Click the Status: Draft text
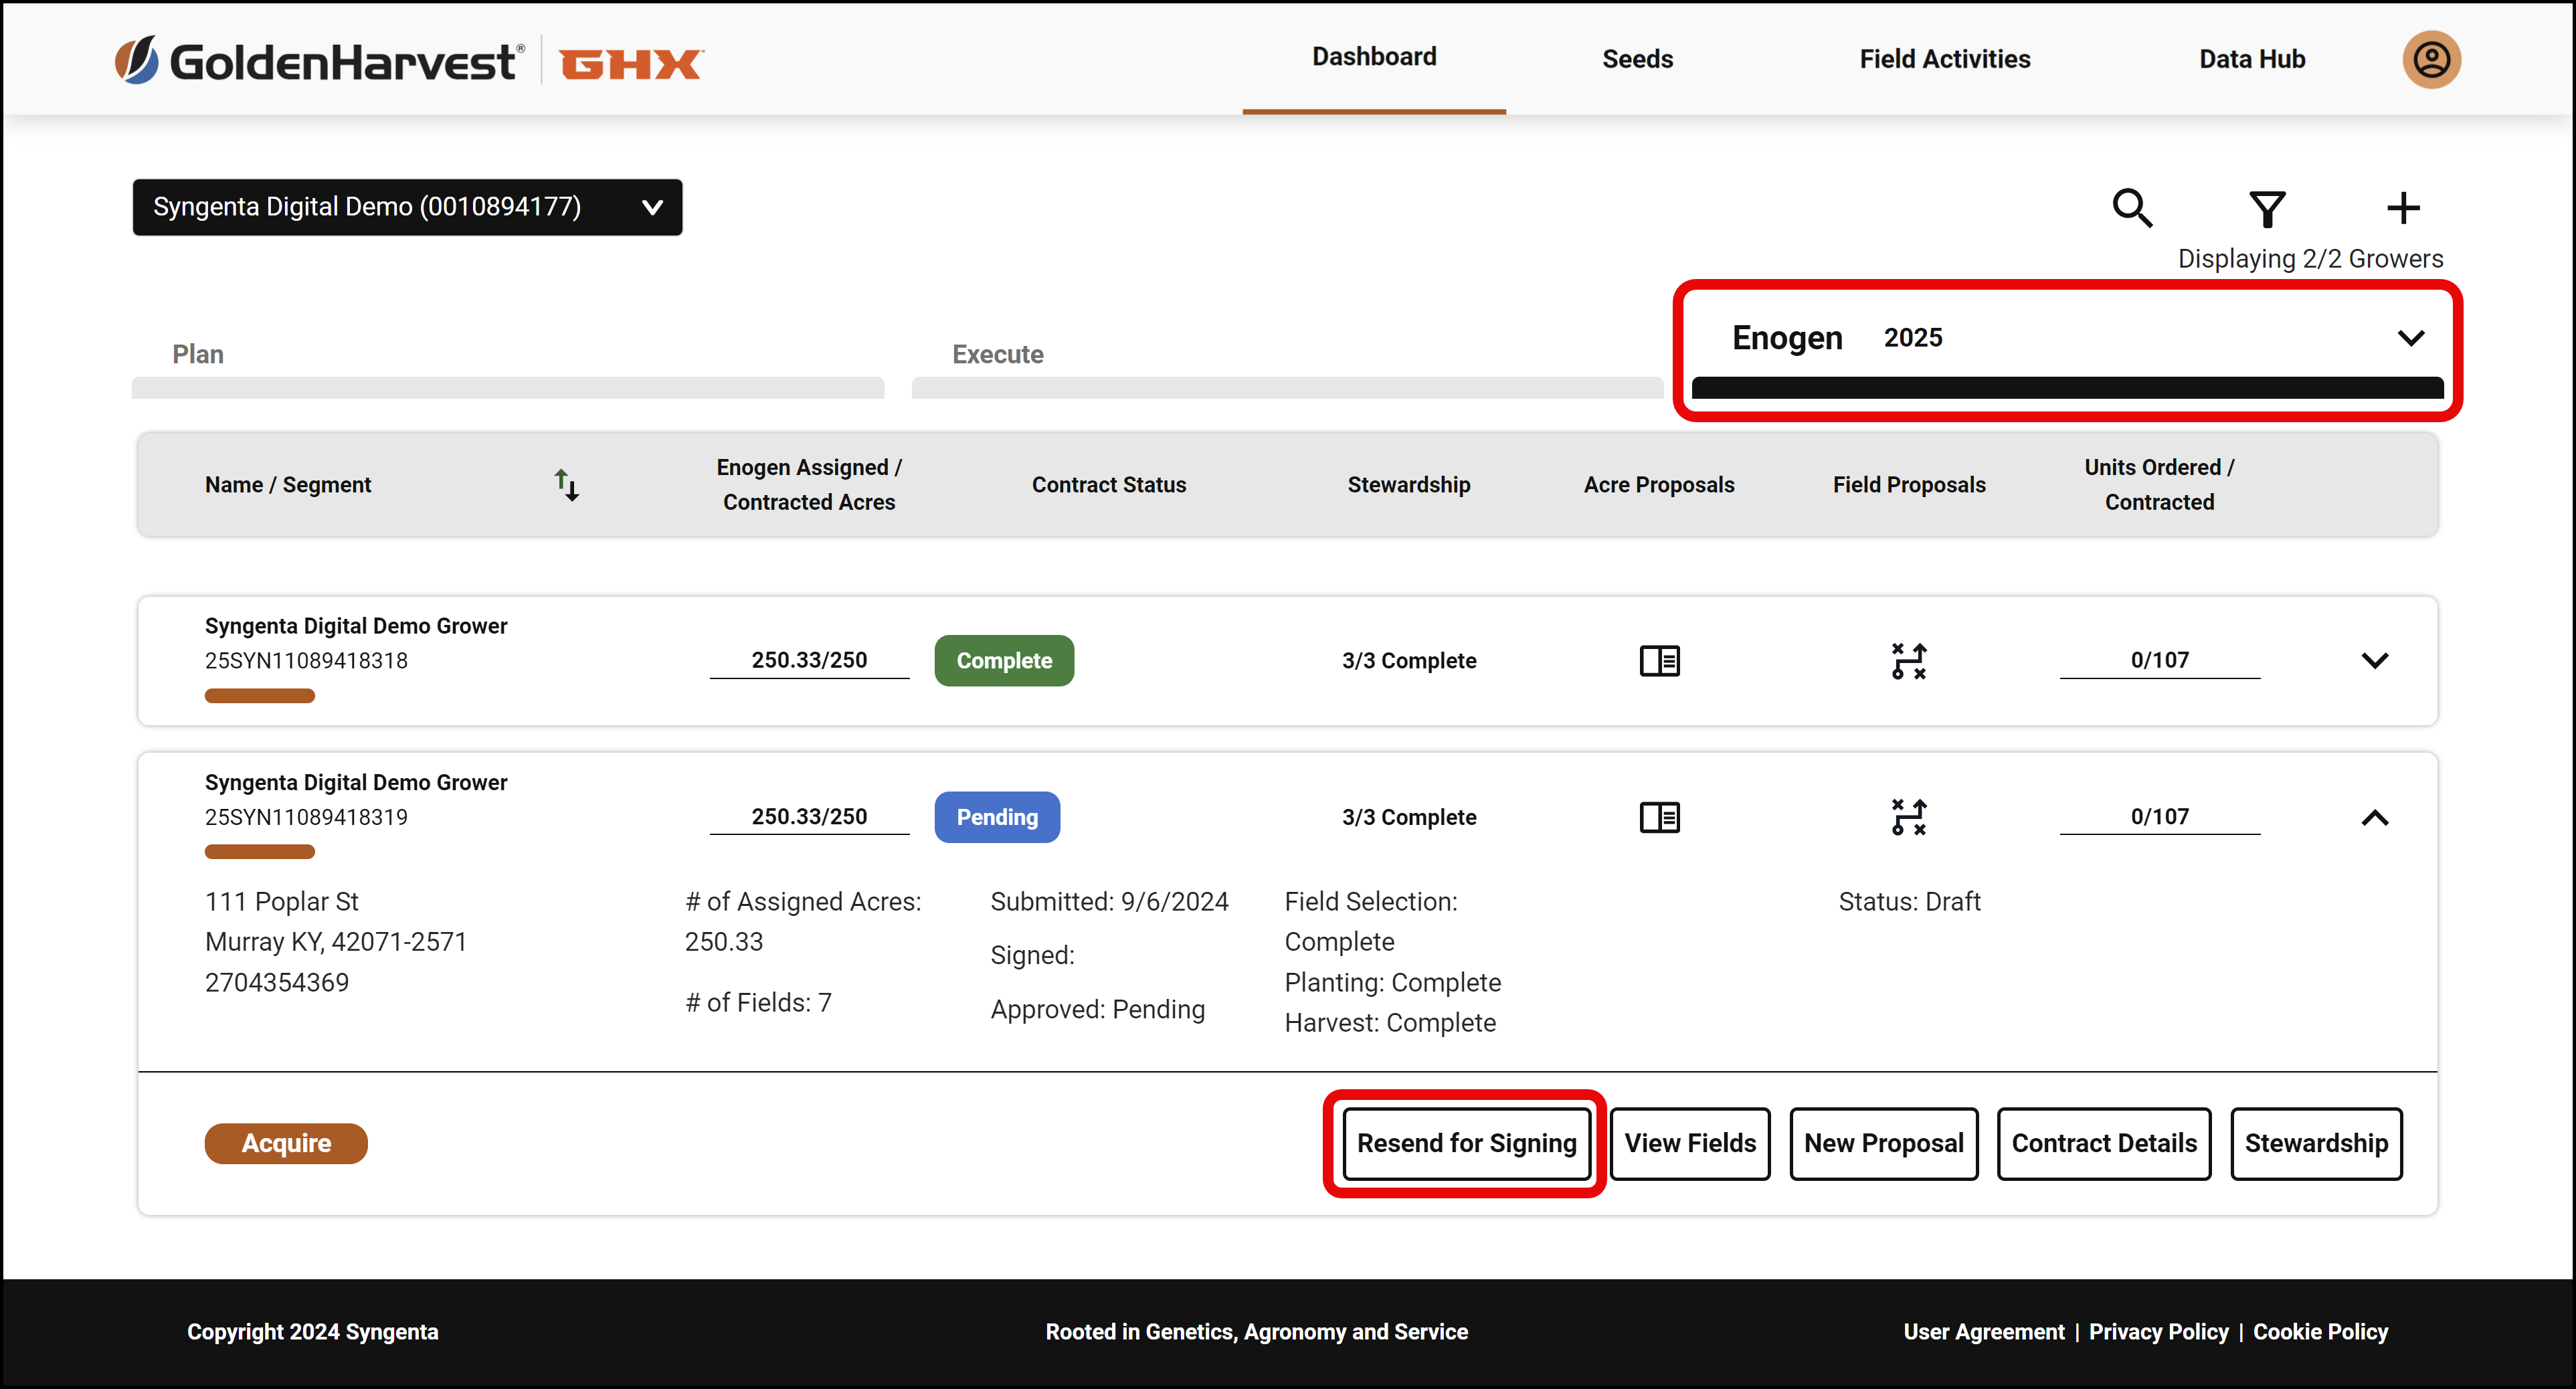This screenshot has height=1389, width=2576. (x=1909, y=901)
